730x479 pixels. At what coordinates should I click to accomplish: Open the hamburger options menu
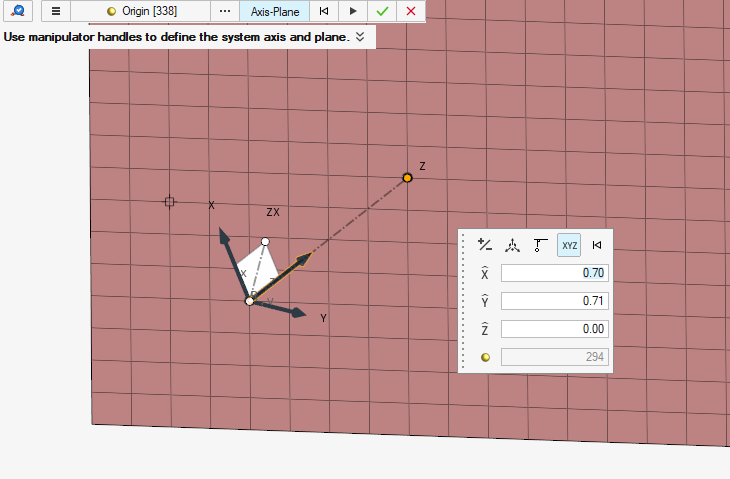pos(56,11)
